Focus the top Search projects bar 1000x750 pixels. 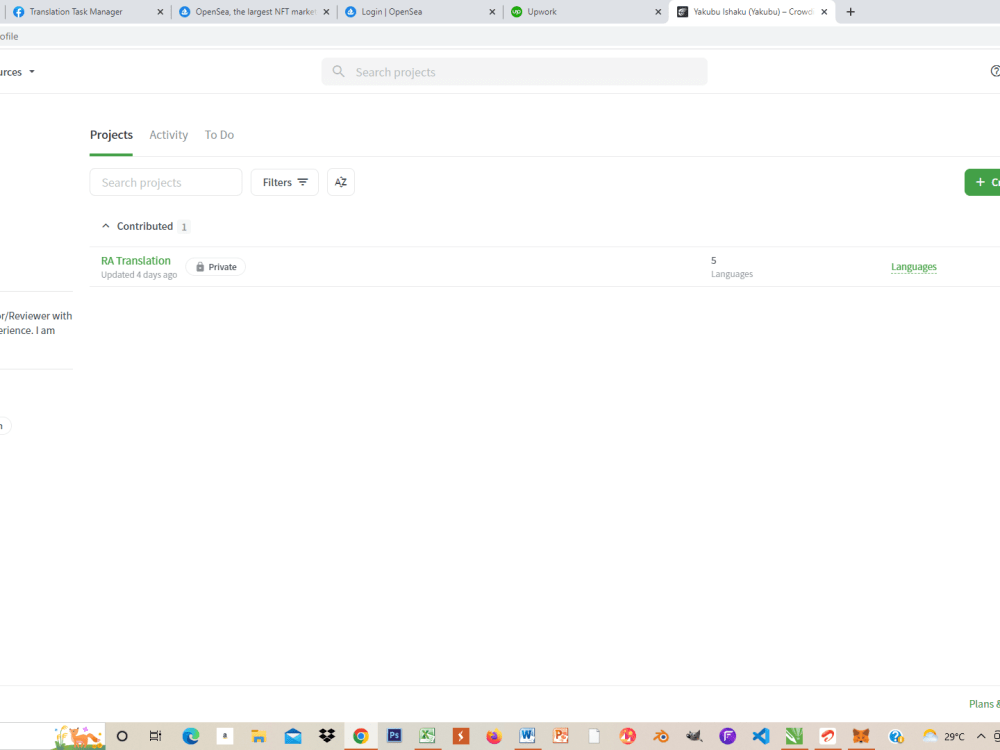pyautogui.click(x=514, y=71)
